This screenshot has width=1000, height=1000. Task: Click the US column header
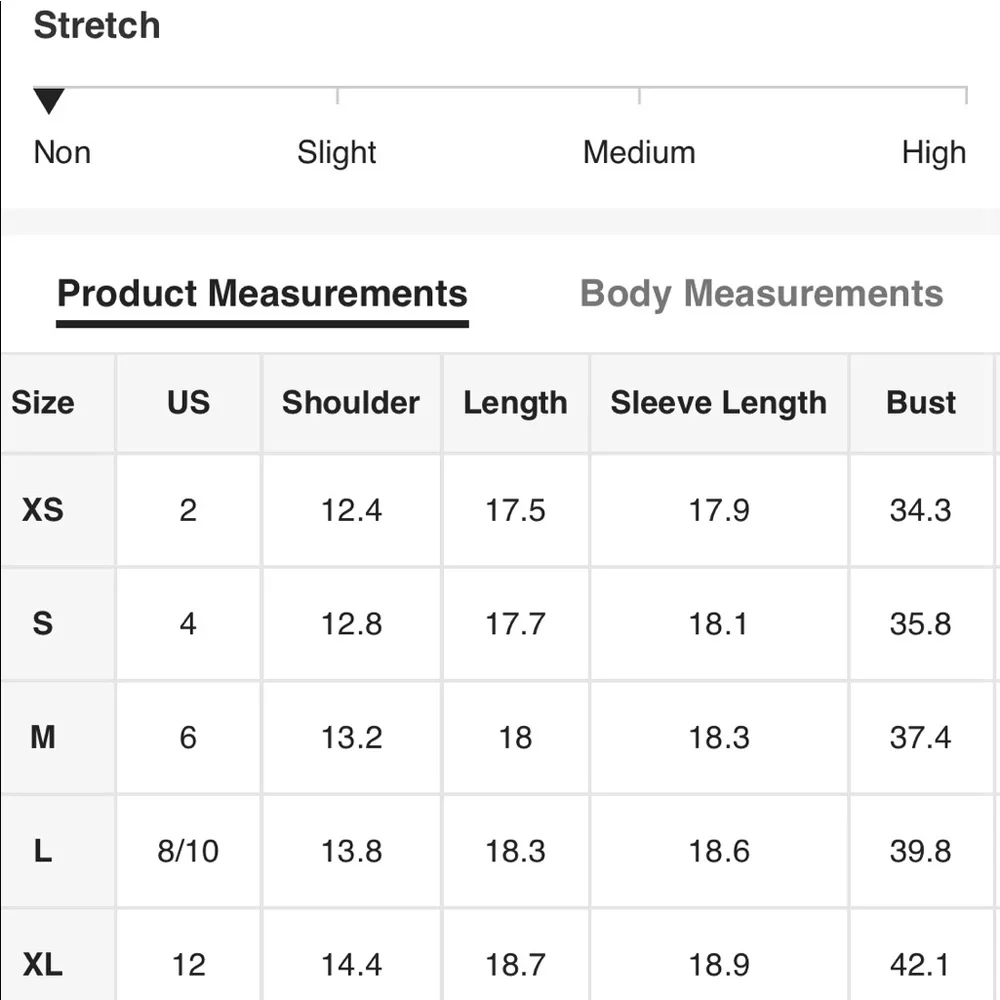pos(188,403)
